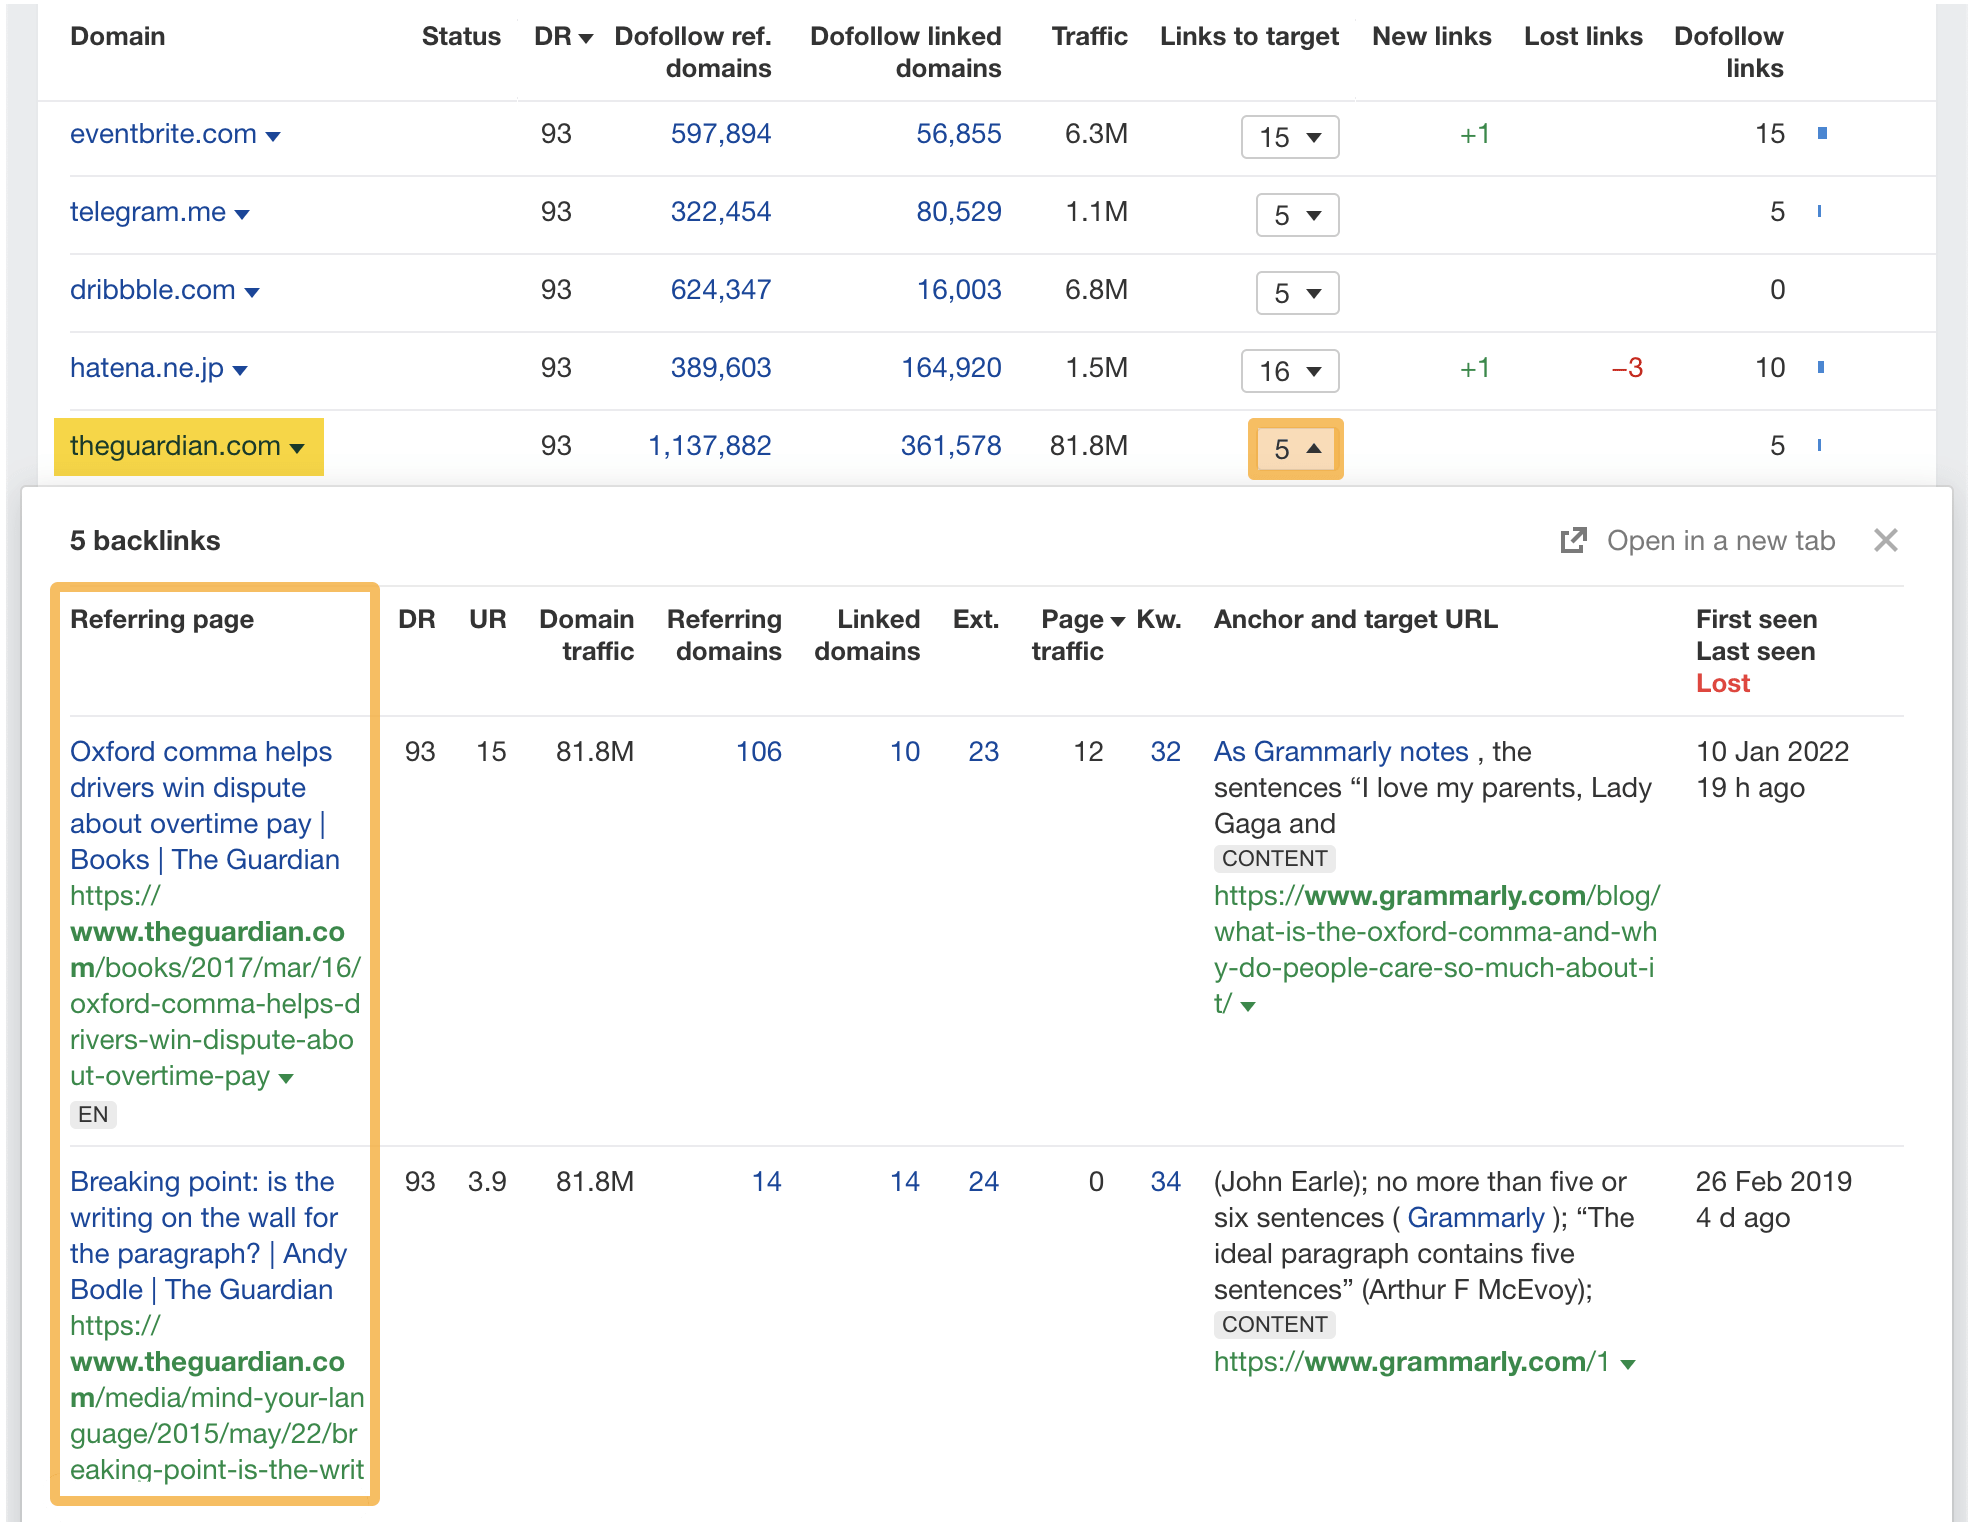Click the EN language badge
Screen dimensions: 1972x1528
click(93, 1114)
